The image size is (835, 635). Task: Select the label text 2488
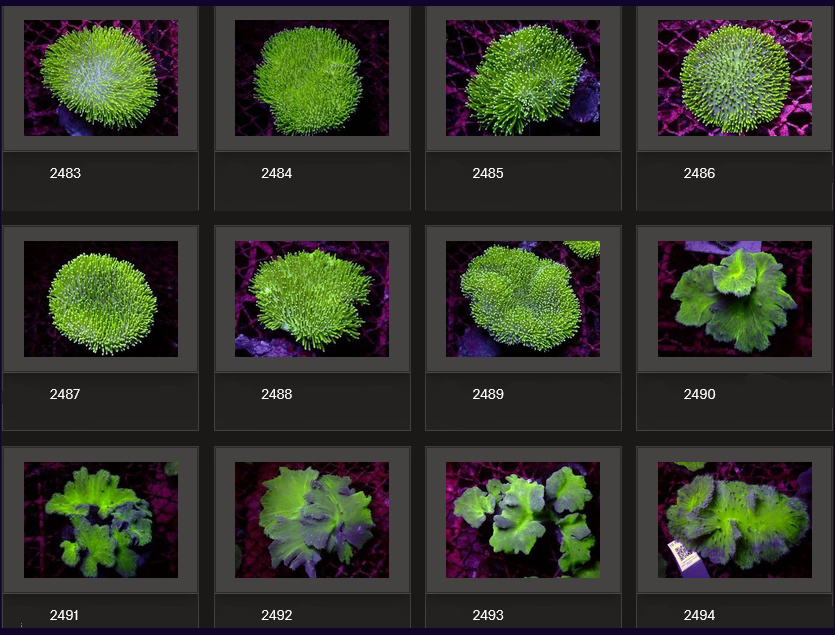pyautogui.click(x=276, y=394)
